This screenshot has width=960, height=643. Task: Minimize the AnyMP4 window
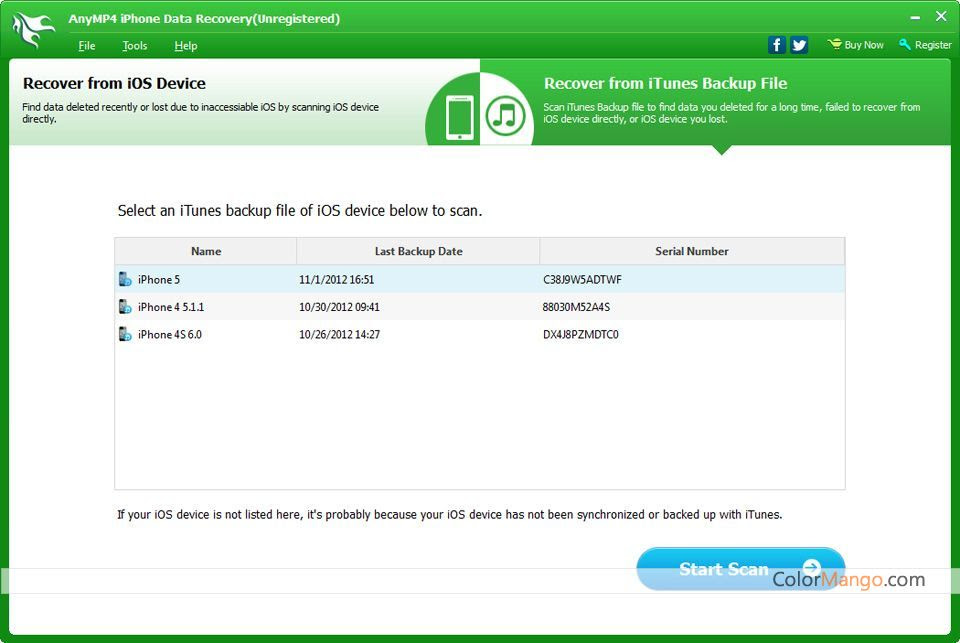pyautogui.click(x=915, y=18)
